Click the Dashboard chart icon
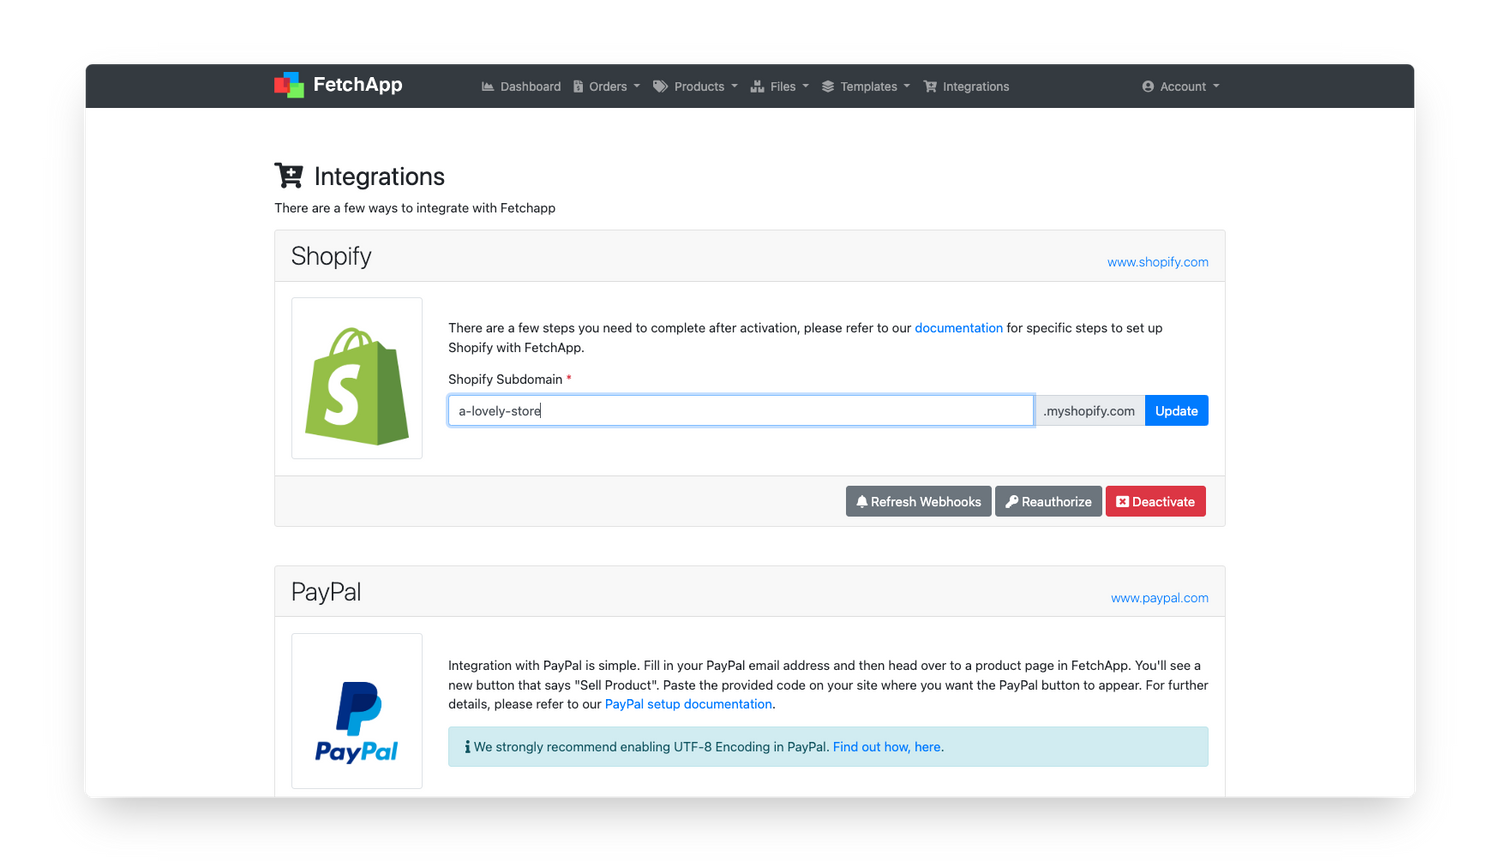 pyautogui.click(x=488, y=87)
